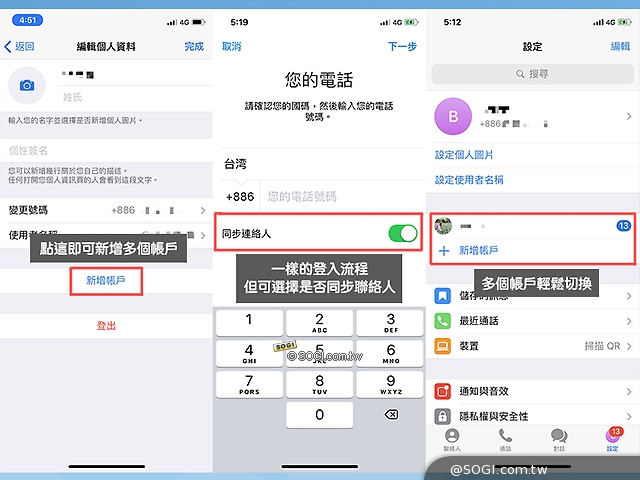Tap 新增帳戶 in edit profile screen
The height and width of the screenshot is (480, 640).
[x=106, y=281]
